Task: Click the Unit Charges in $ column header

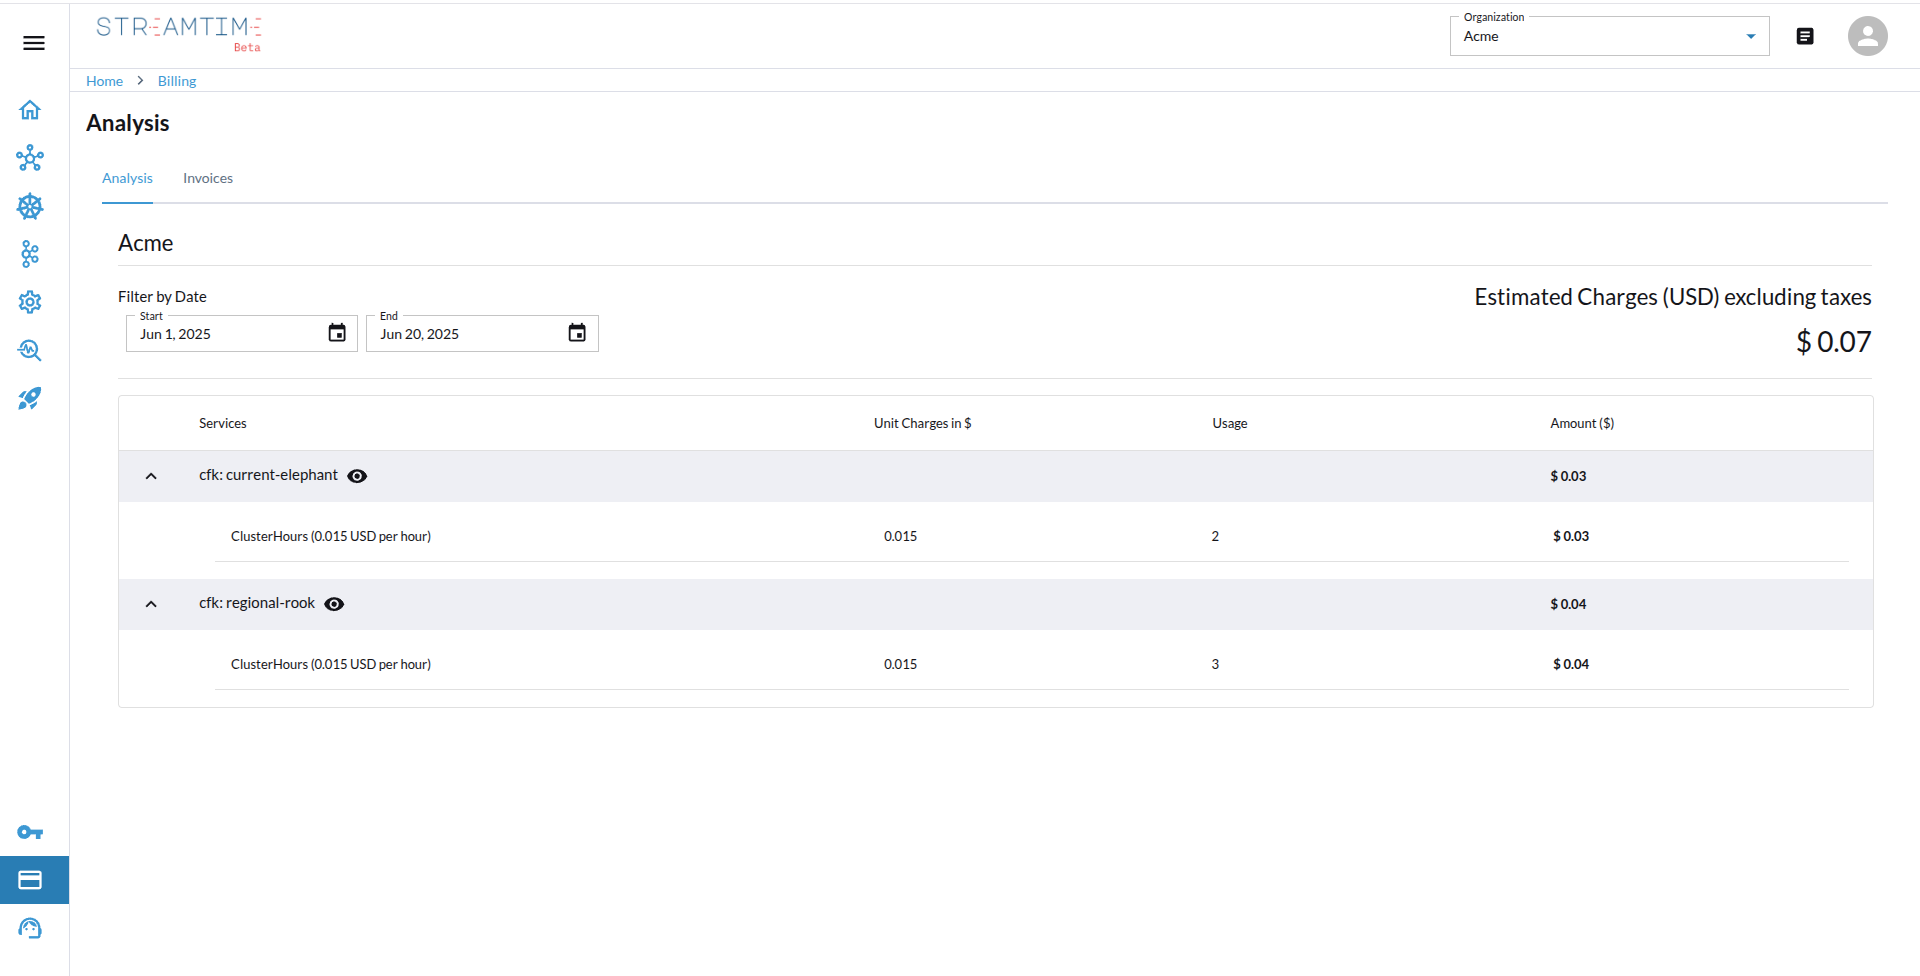Action: click(x=922, y=424)
